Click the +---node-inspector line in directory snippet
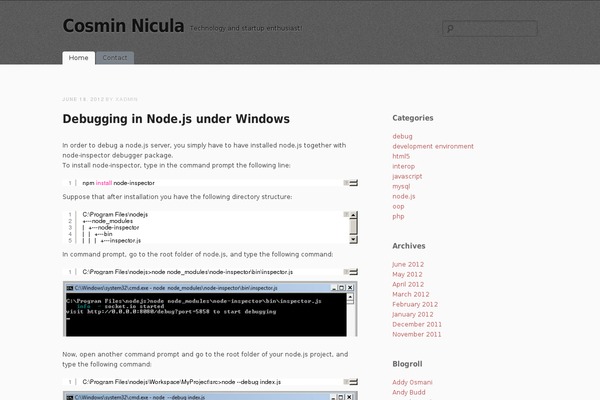 [111, 227]
